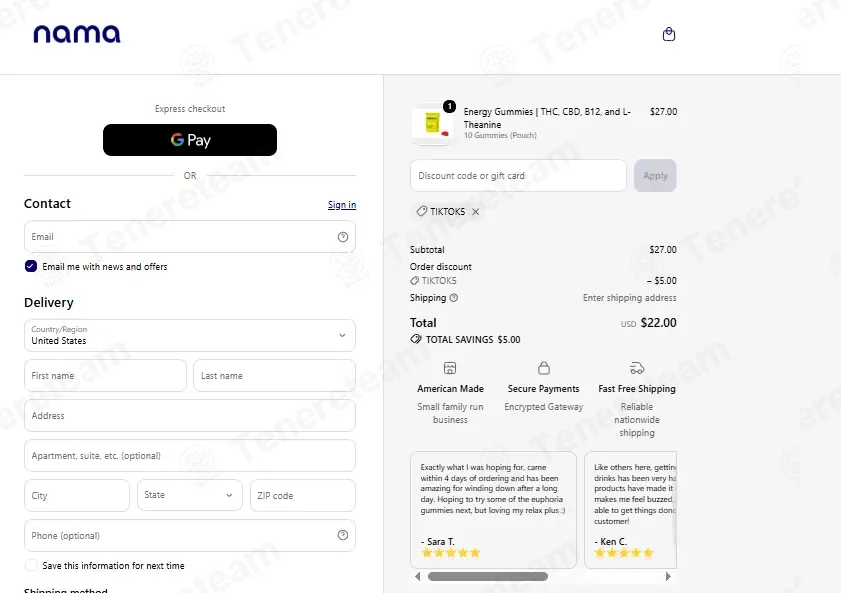Uncheck Email me with news and offers

[31, 266]
